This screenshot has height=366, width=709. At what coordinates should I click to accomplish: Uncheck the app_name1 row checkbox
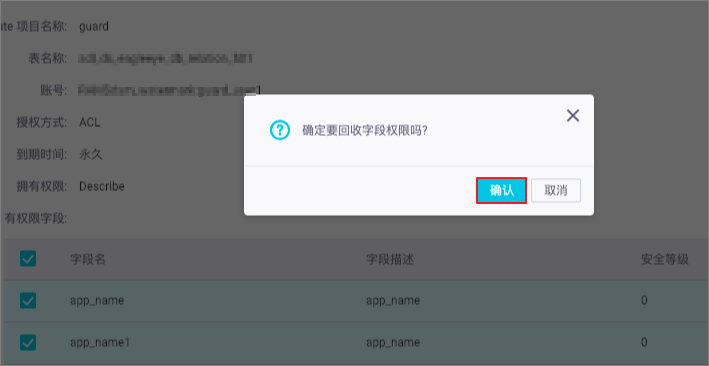tap(28, 342)
